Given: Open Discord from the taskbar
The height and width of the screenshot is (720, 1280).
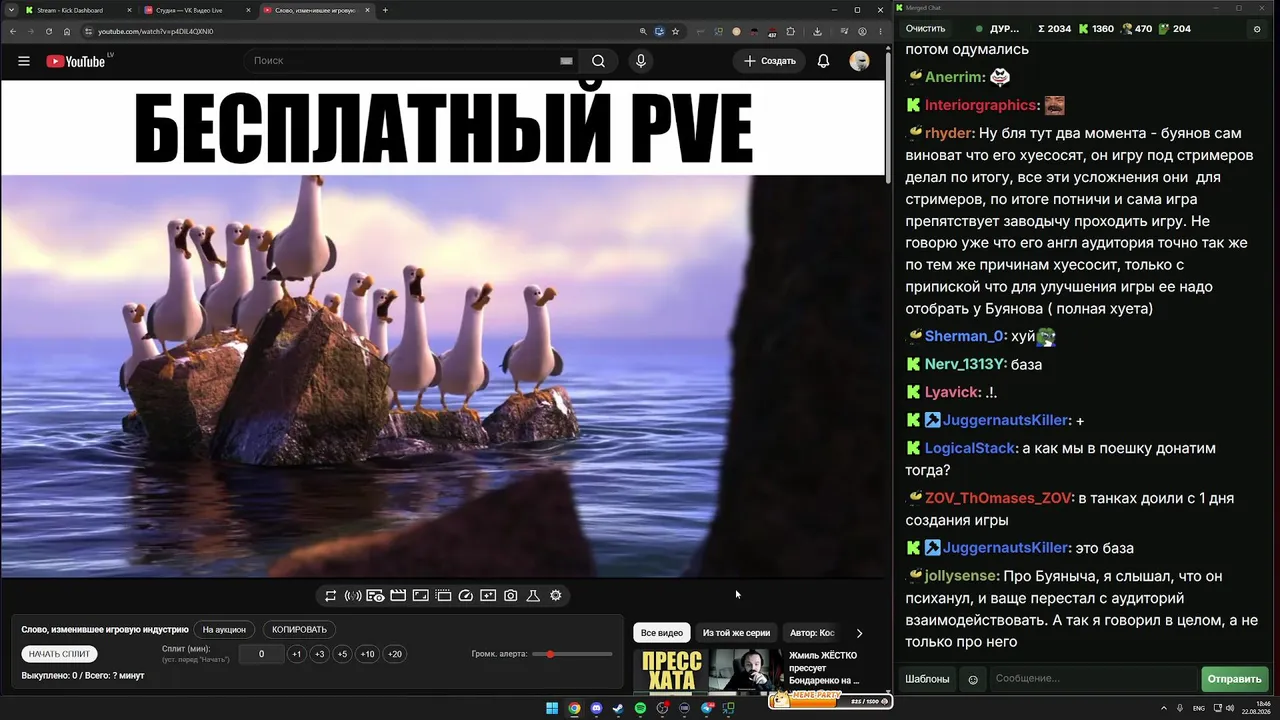Looking at the screenshot, I should pyautogui.click(x=597, y=709).
